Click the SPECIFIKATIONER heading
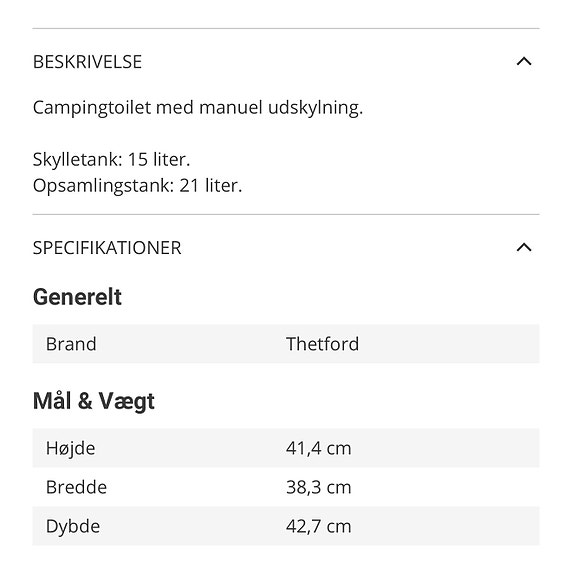The width and height of the screenshot is (572, 575). pos(107,248)
